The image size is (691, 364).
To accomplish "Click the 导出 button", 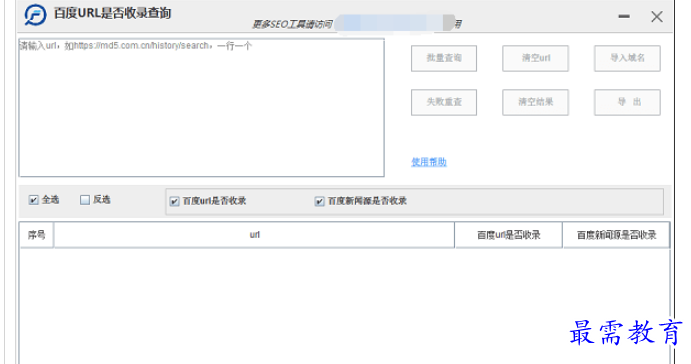I will coord(627,102).
